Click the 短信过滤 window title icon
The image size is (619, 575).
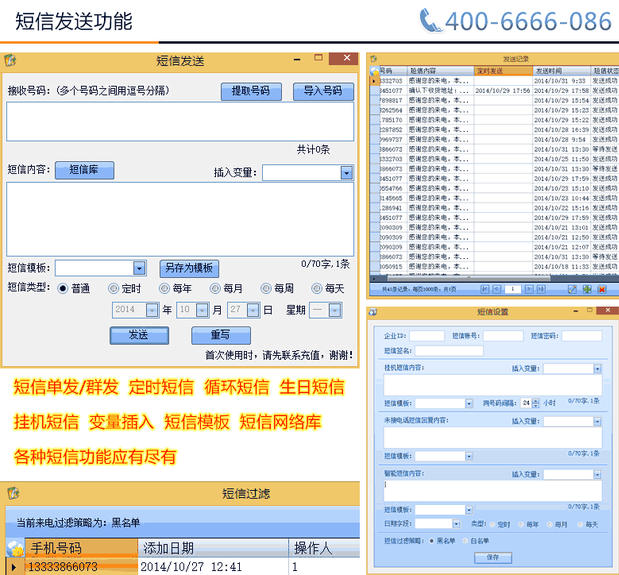pos(12,494)
